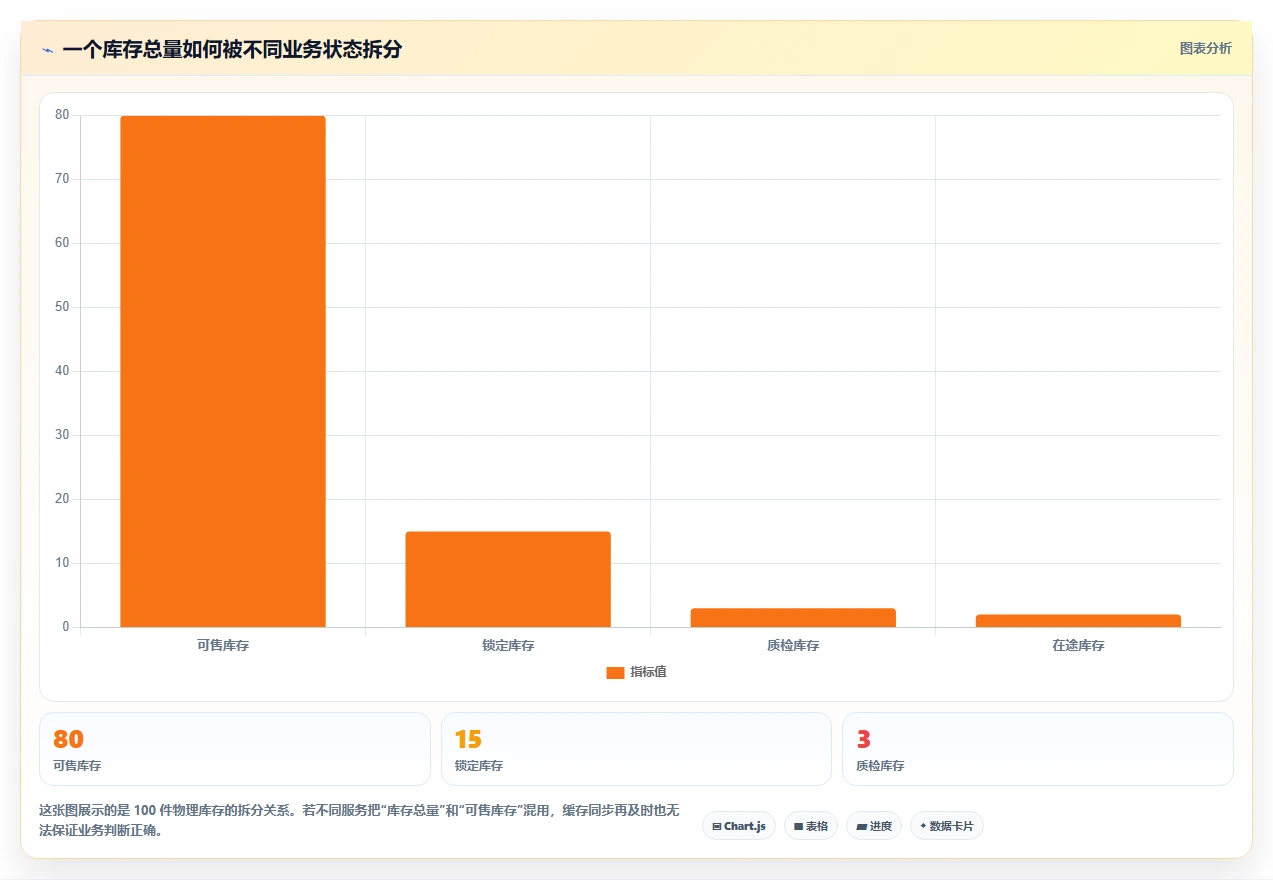Click the 质检库存 bar in the chart

(x=793, y=617)
